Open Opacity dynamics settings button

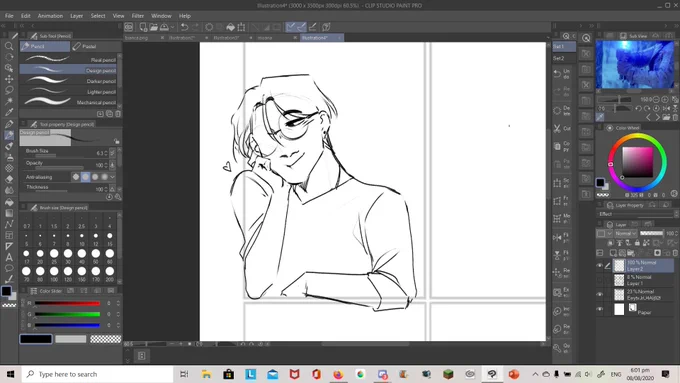point(112,165)
